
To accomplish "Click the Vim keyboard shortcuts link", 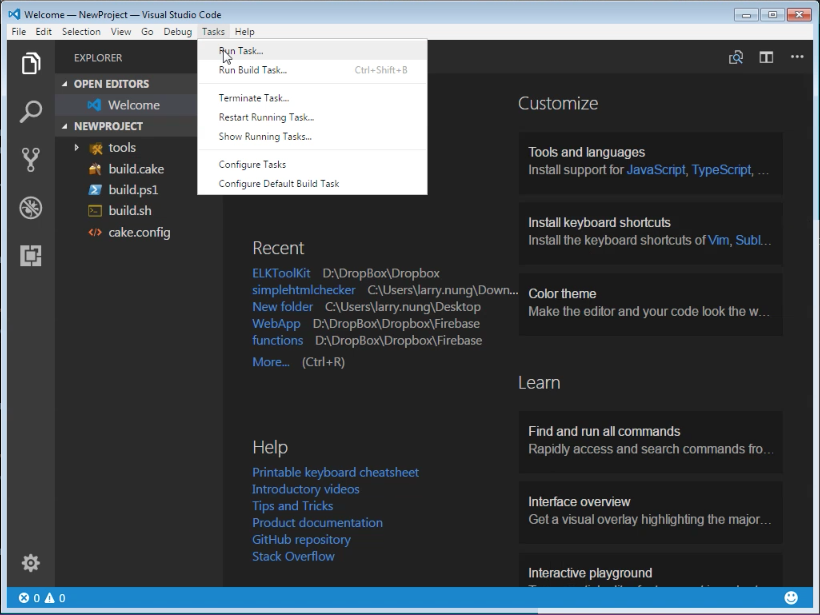I will click(718, 240).
